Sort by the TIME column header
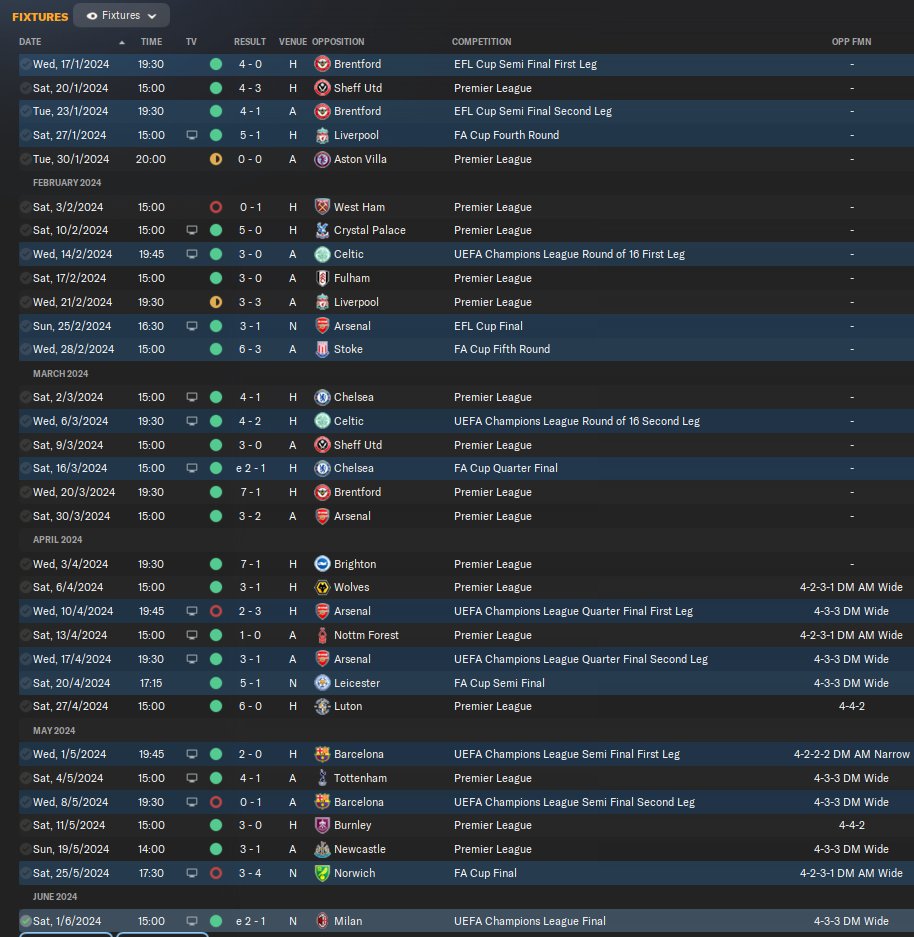This screenshot has width=914, height=937. pyautogui.click(x=151, y=42)
